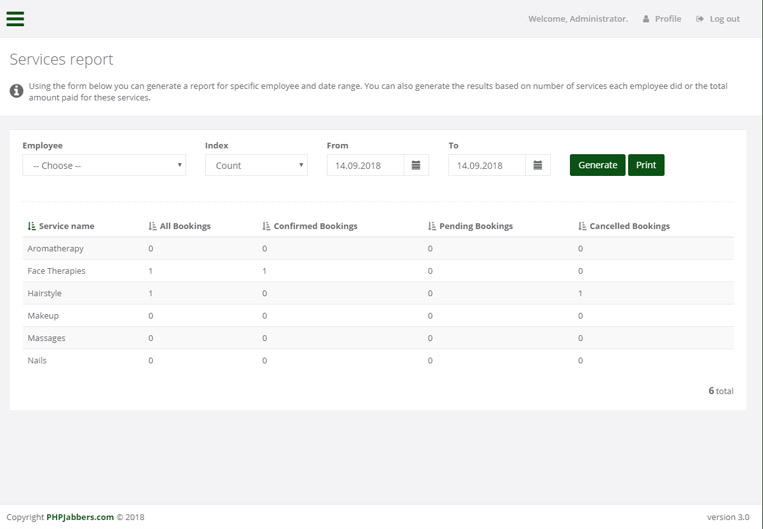Click the info icon beside description

tap(17, 91)
